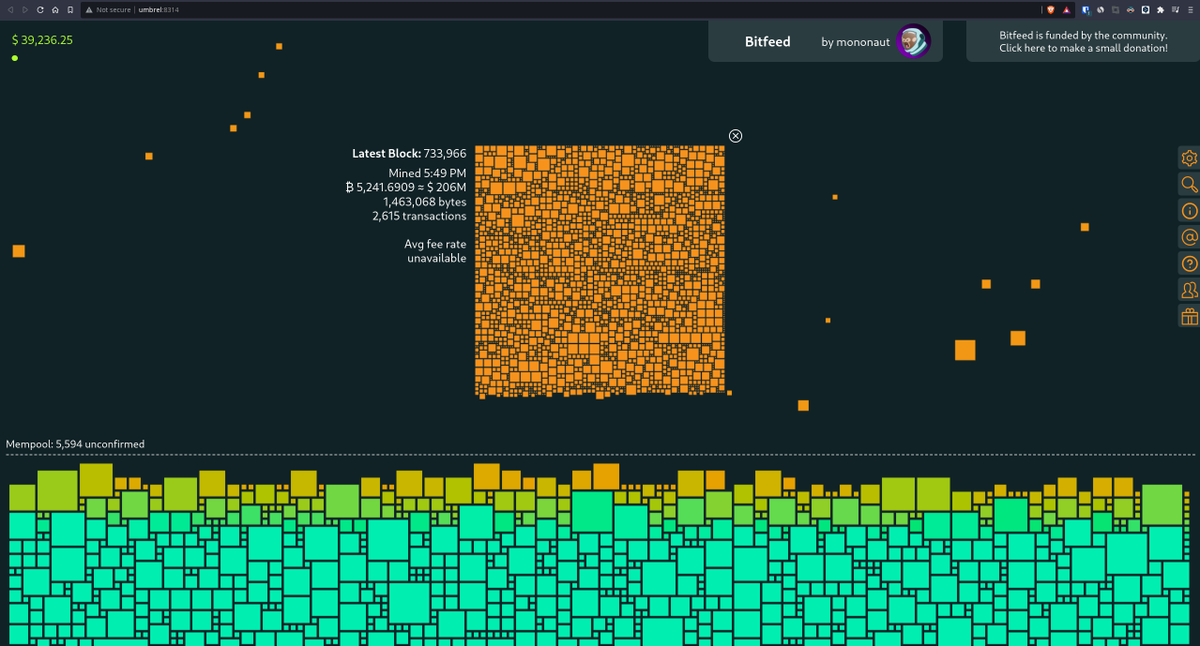Dismiss the Latest Block details popup
This screenshot has height=646, width=1200.
pos(735,135)
